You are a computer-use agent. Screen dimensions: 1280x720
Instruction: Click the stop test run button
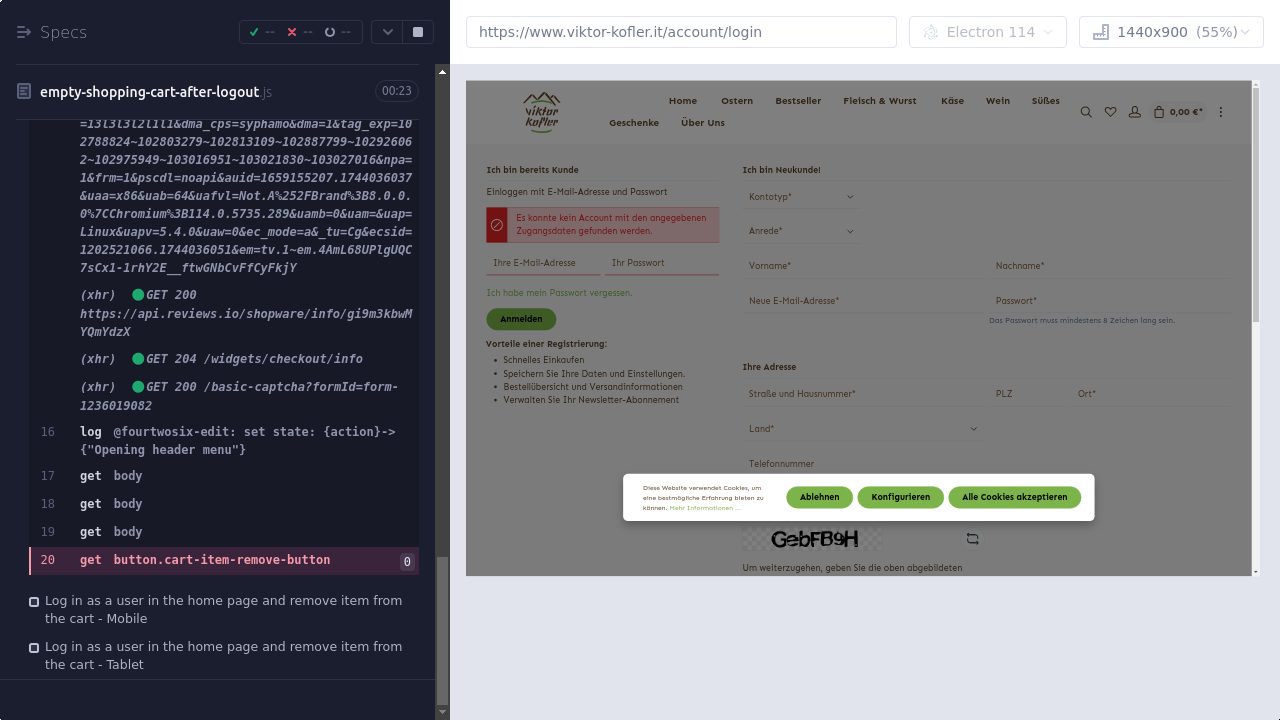point(418,32)
